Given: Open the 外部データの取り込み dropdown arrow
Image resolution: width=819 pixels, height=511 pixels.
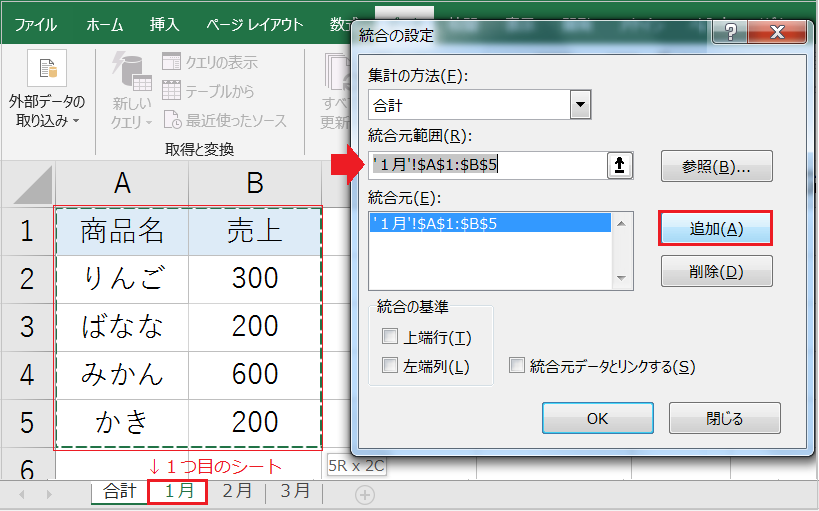Looking at the screenshot, I should (x=76, y=121).
